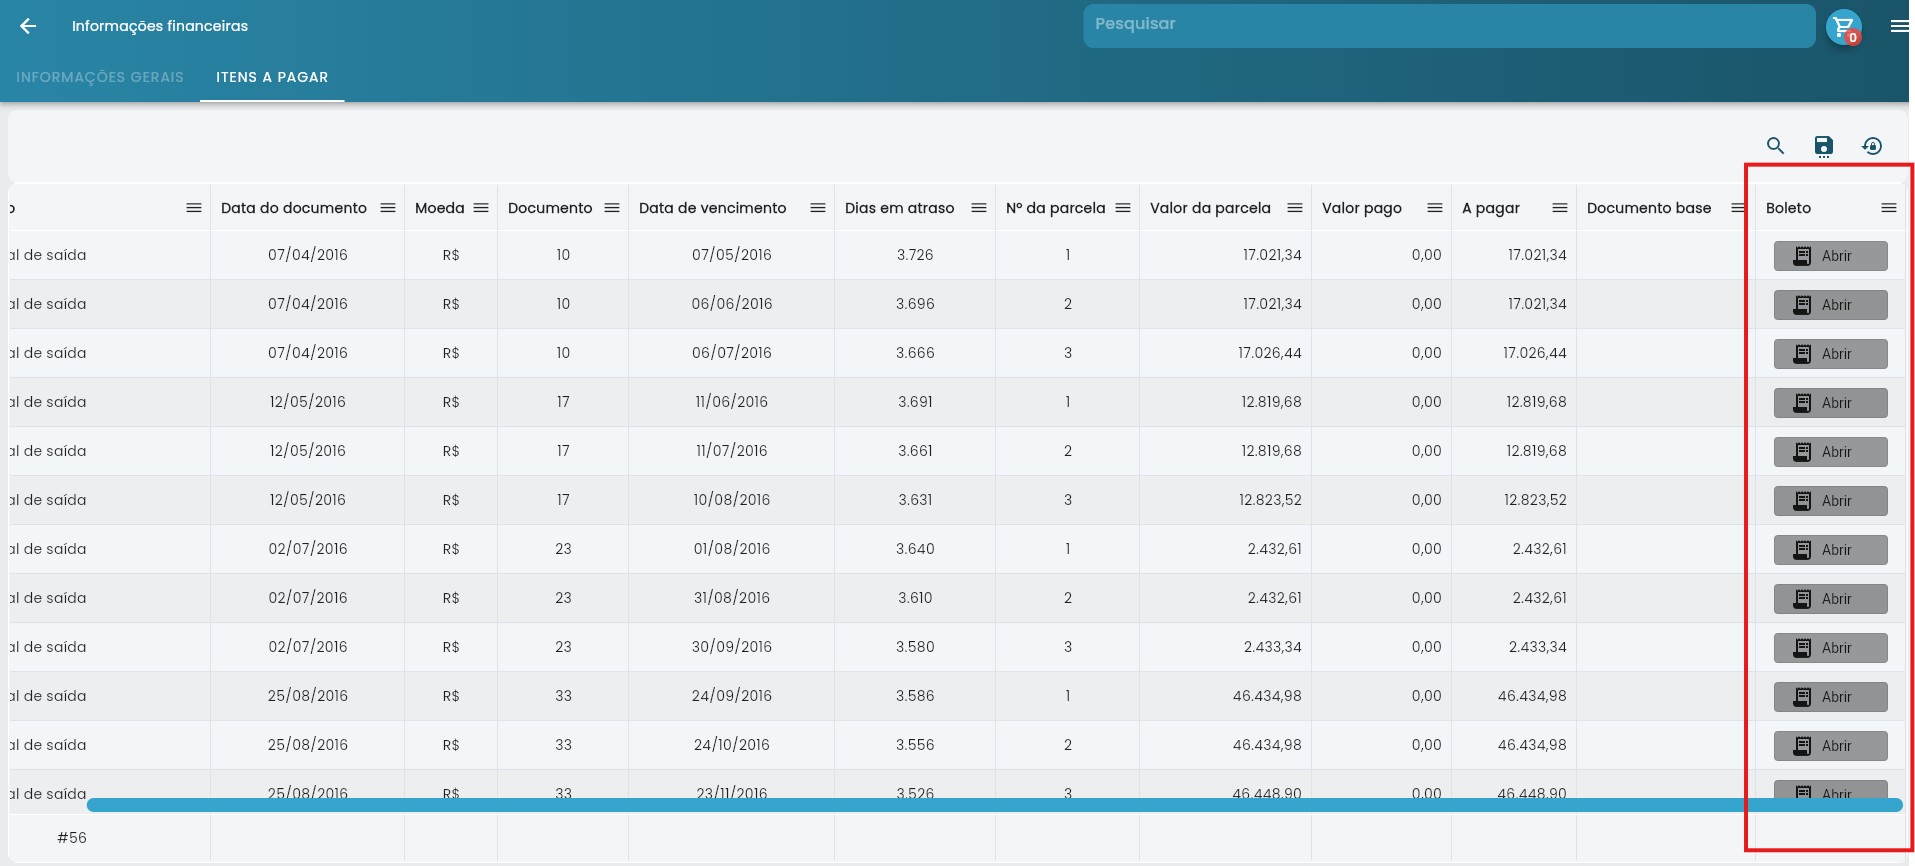The image size is (1915, 866).
Task: Open the Valor pago column menu
Action: (1435, 208)
